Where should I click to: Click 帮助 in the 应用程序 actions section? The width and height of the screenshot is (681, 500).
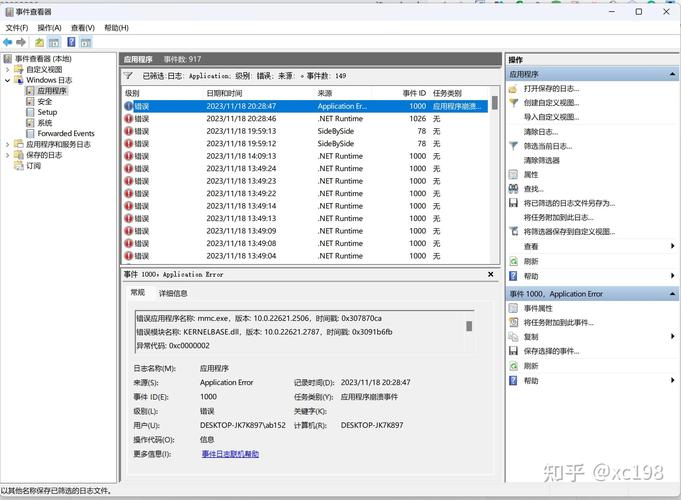pyautogui.click(x=531, y=276)
